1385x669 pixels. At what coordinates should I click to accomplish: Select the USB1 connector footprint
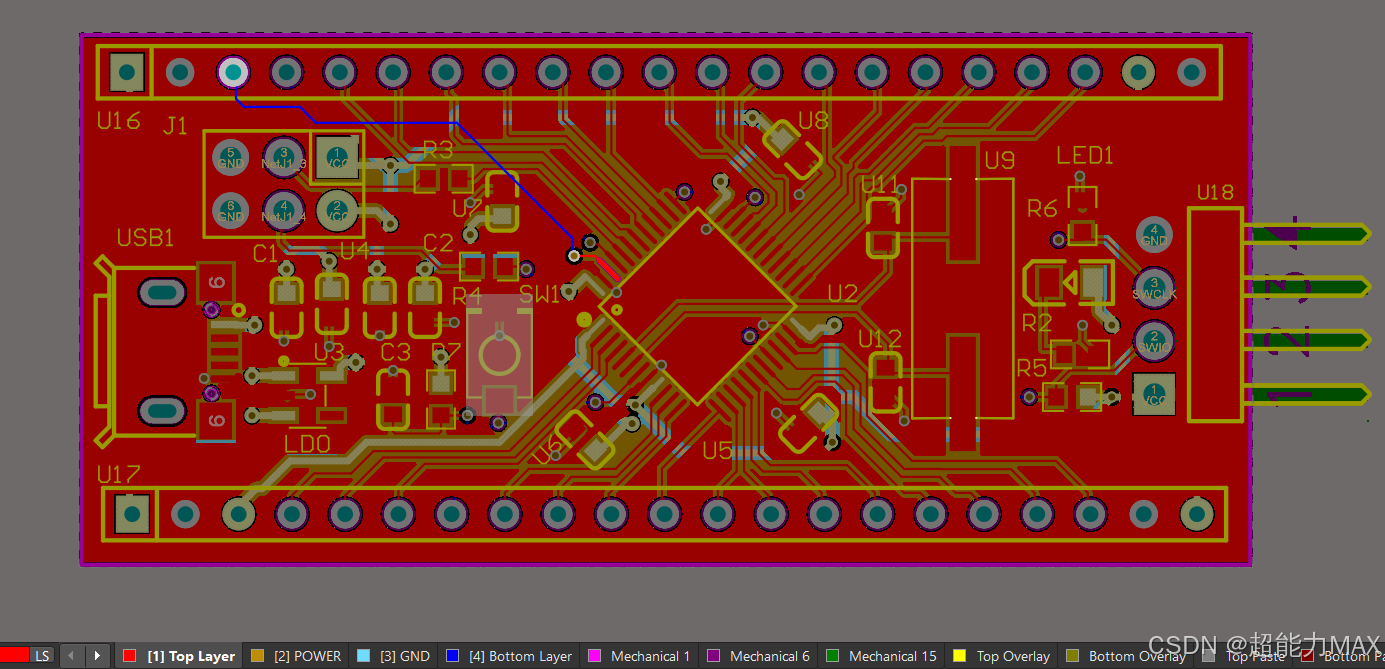[165, 351]
